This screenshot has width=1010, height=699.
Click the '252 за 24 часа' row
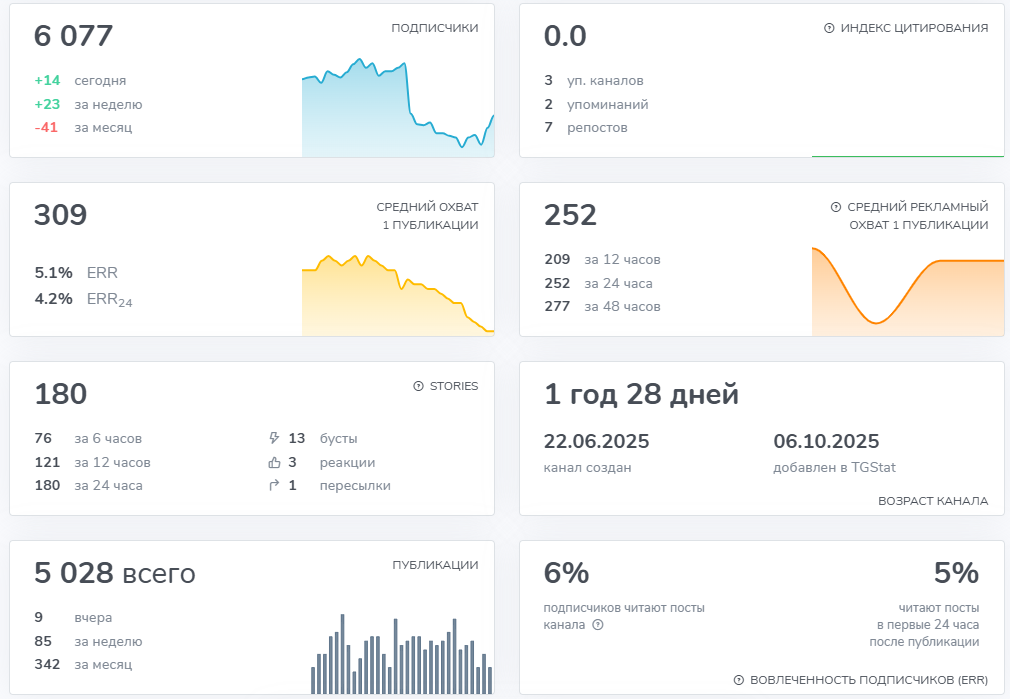click(x=598, y=283)
